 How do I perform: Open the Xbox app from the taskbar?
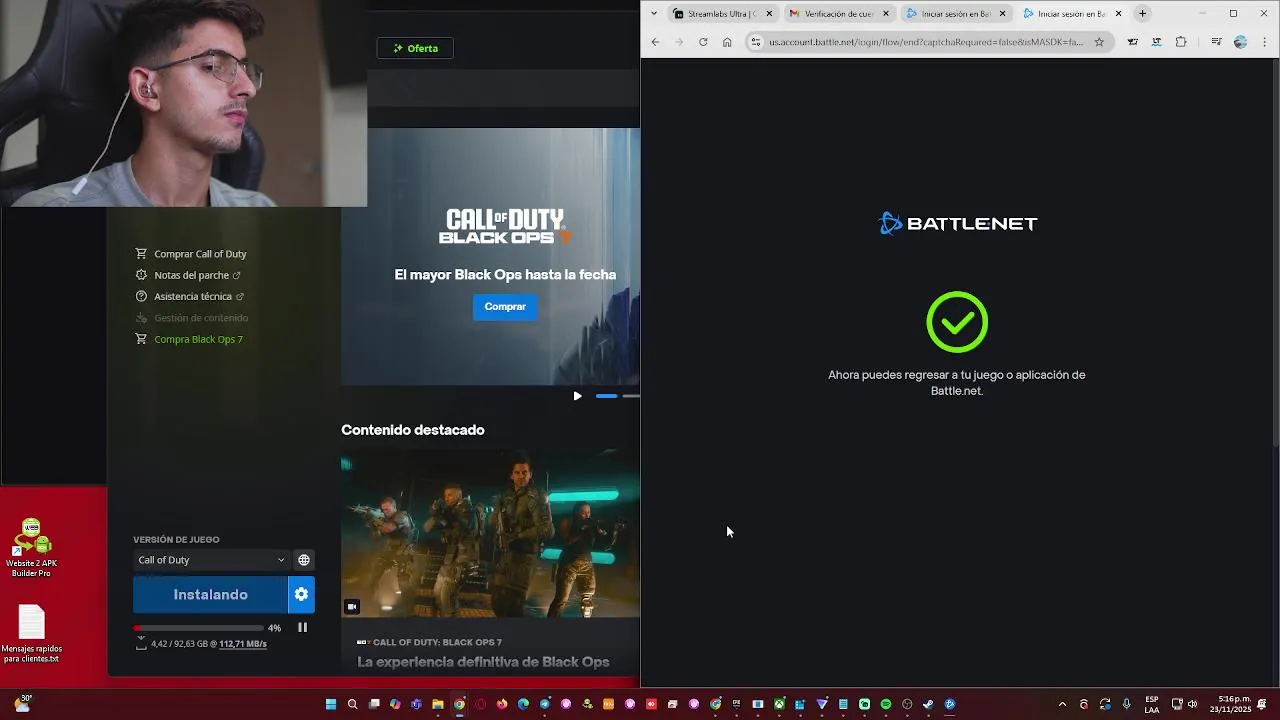point(779,704)
